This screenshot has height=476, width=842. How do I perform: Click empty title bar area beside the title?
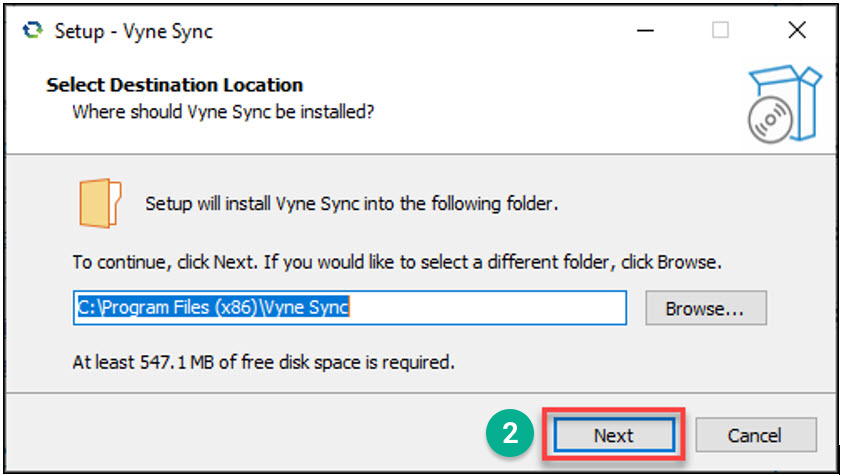(420, 31)
